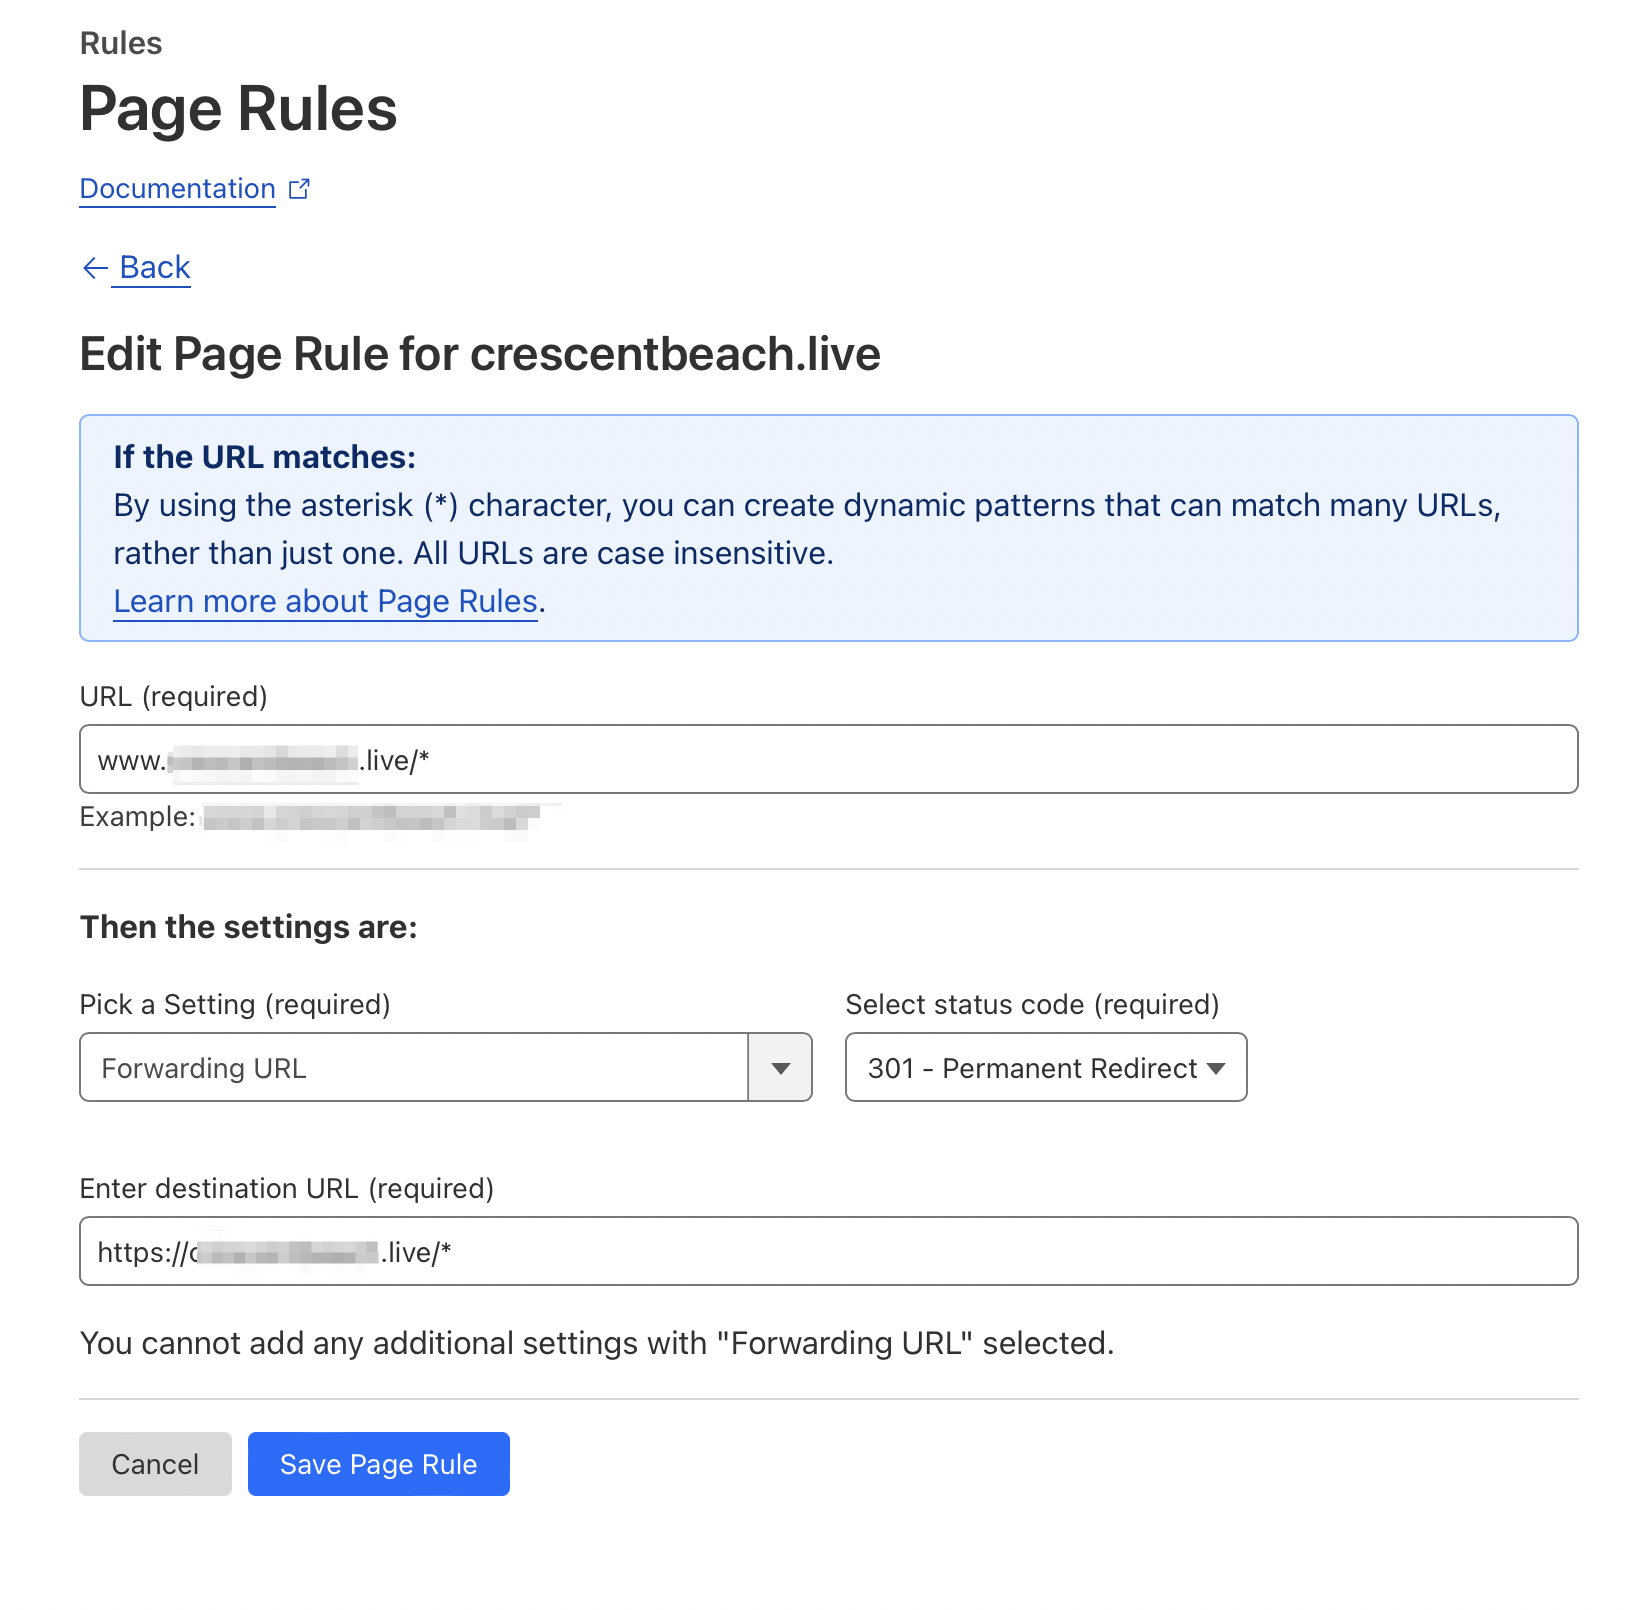
Task: Click the 'Enter destination URL (required)' label
Action: click(286, 1188)
